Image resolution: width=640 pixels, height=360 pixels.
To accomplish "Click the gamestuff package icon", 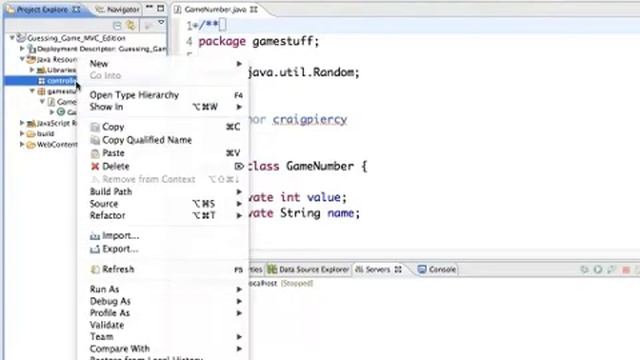I will 41,91.
